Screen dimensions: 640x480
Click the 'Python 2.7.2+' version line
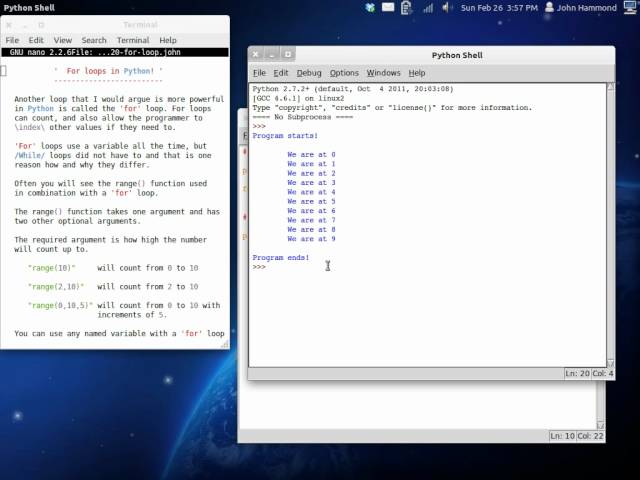click(353, 89)
